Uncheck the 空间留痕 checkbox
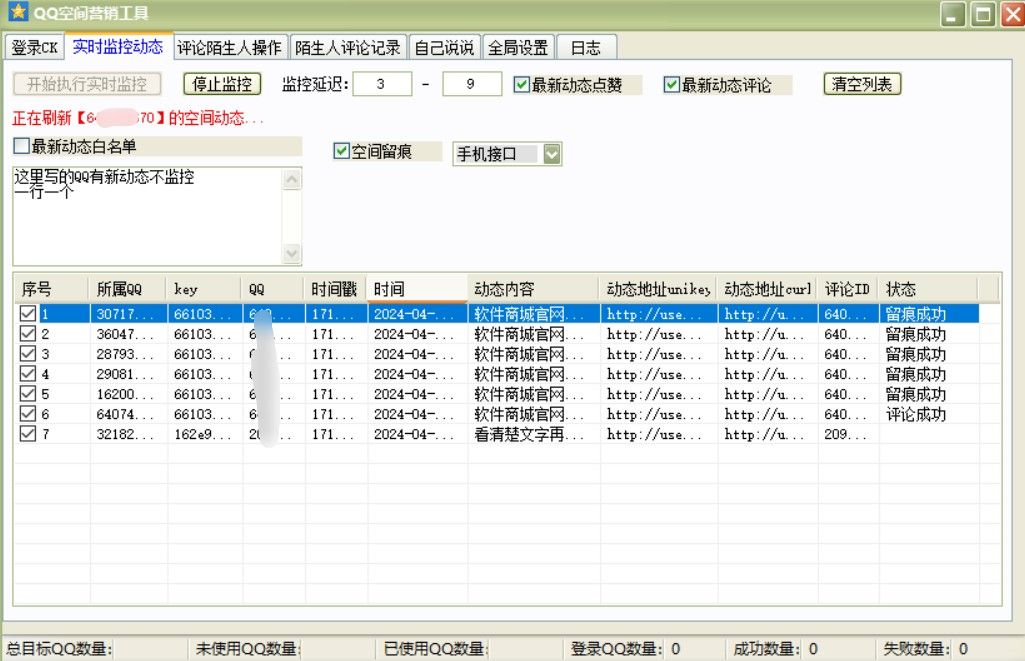 coord(341,151)
